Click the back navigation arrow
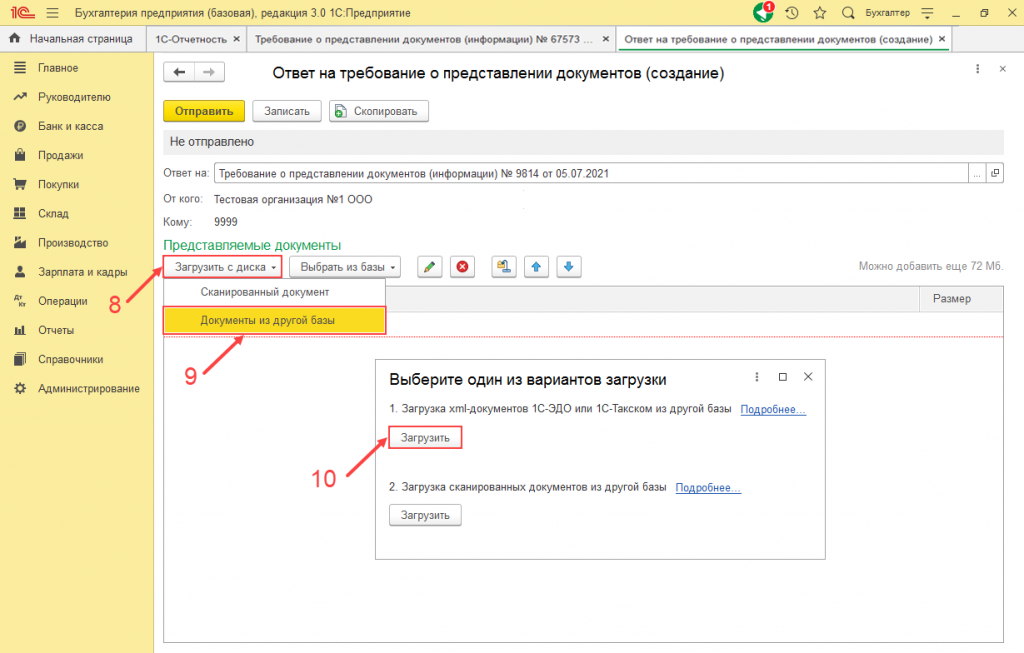 pyautogui.click(x=179, y=72)
